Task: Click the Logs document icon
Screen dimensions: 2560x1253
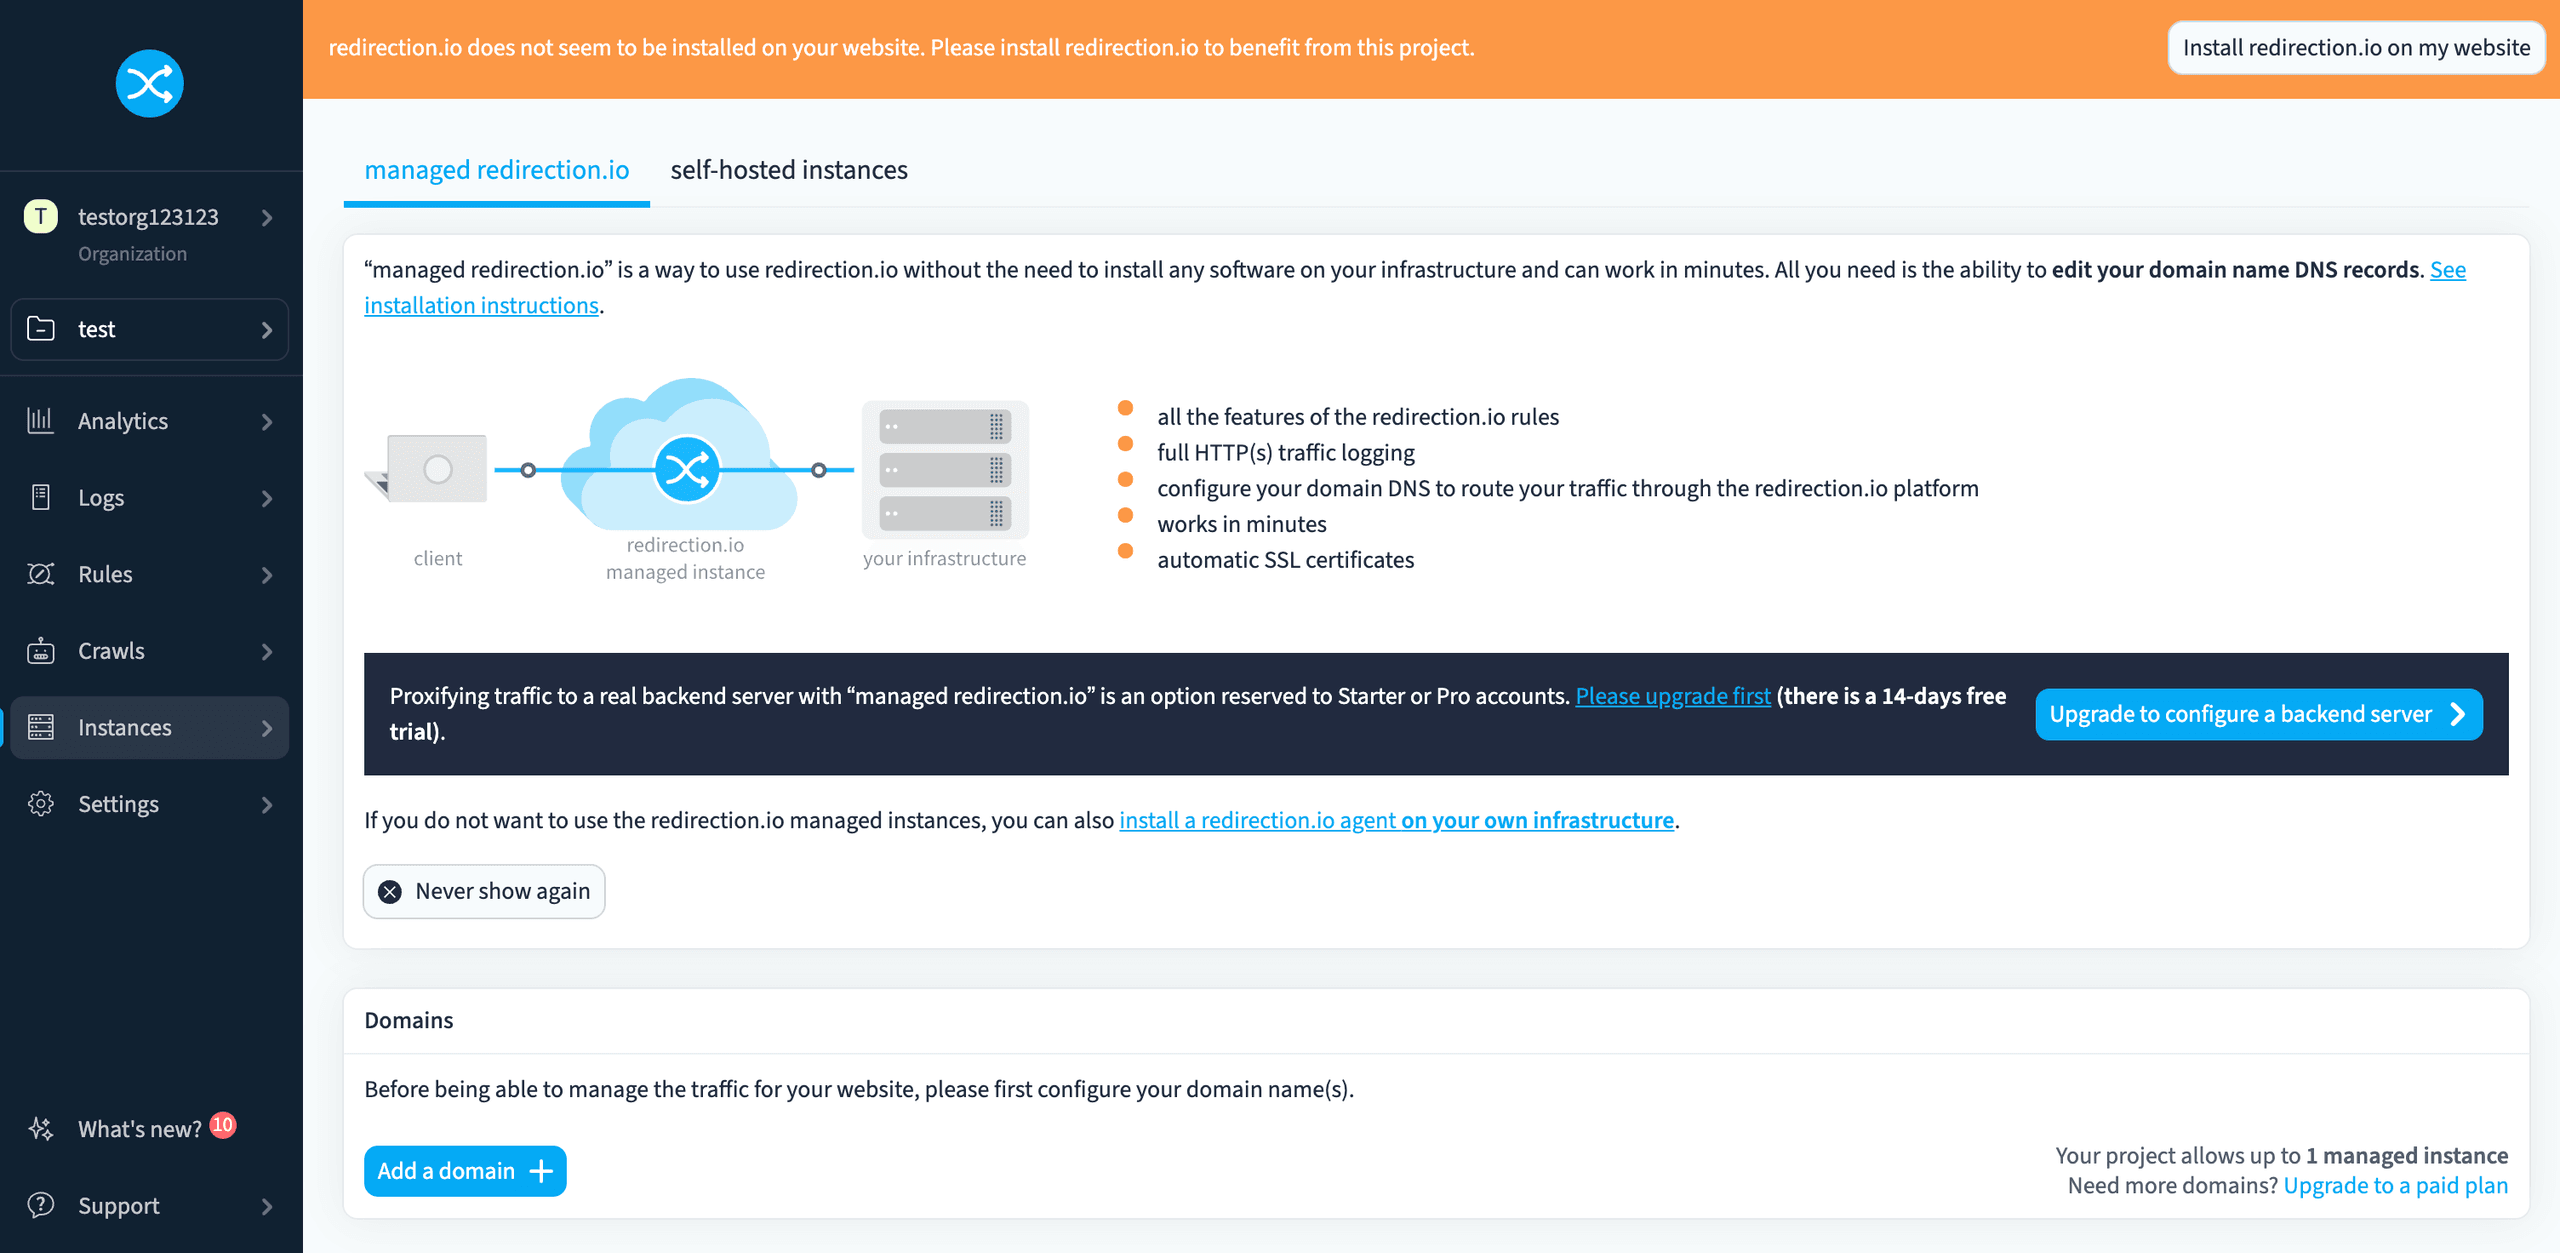Action: (41, 497)
